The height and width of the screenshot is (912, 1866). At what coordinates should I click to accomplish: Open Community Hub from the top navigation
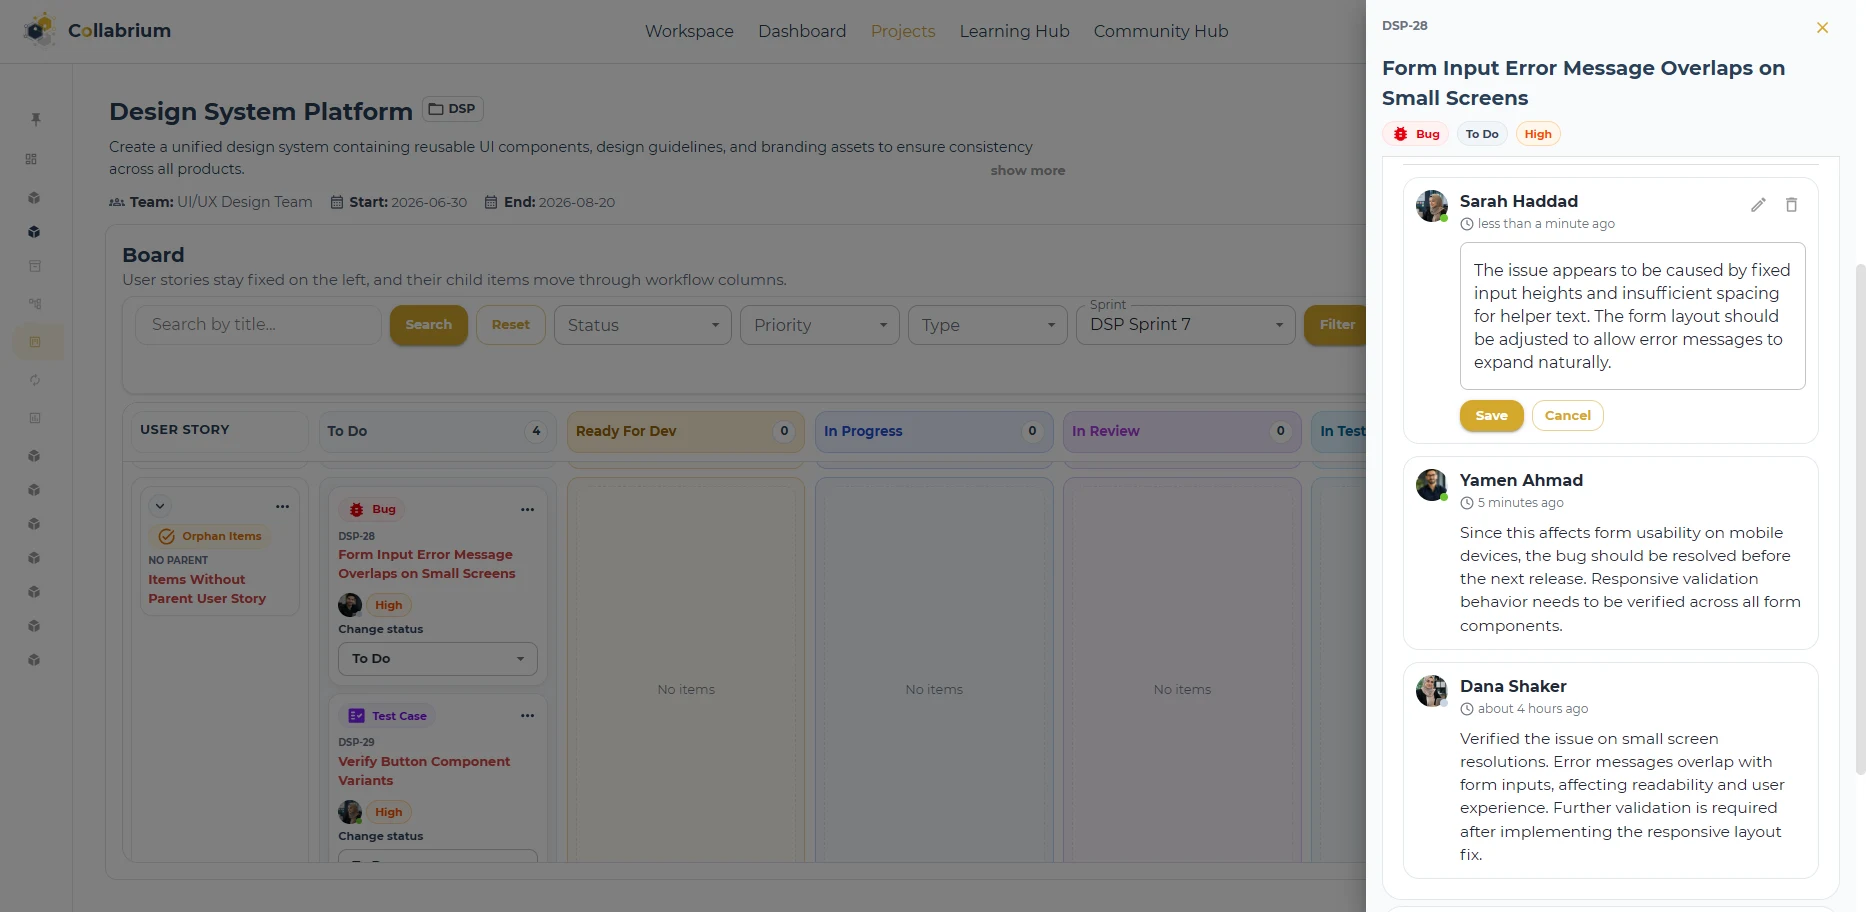click(1160, 31)
